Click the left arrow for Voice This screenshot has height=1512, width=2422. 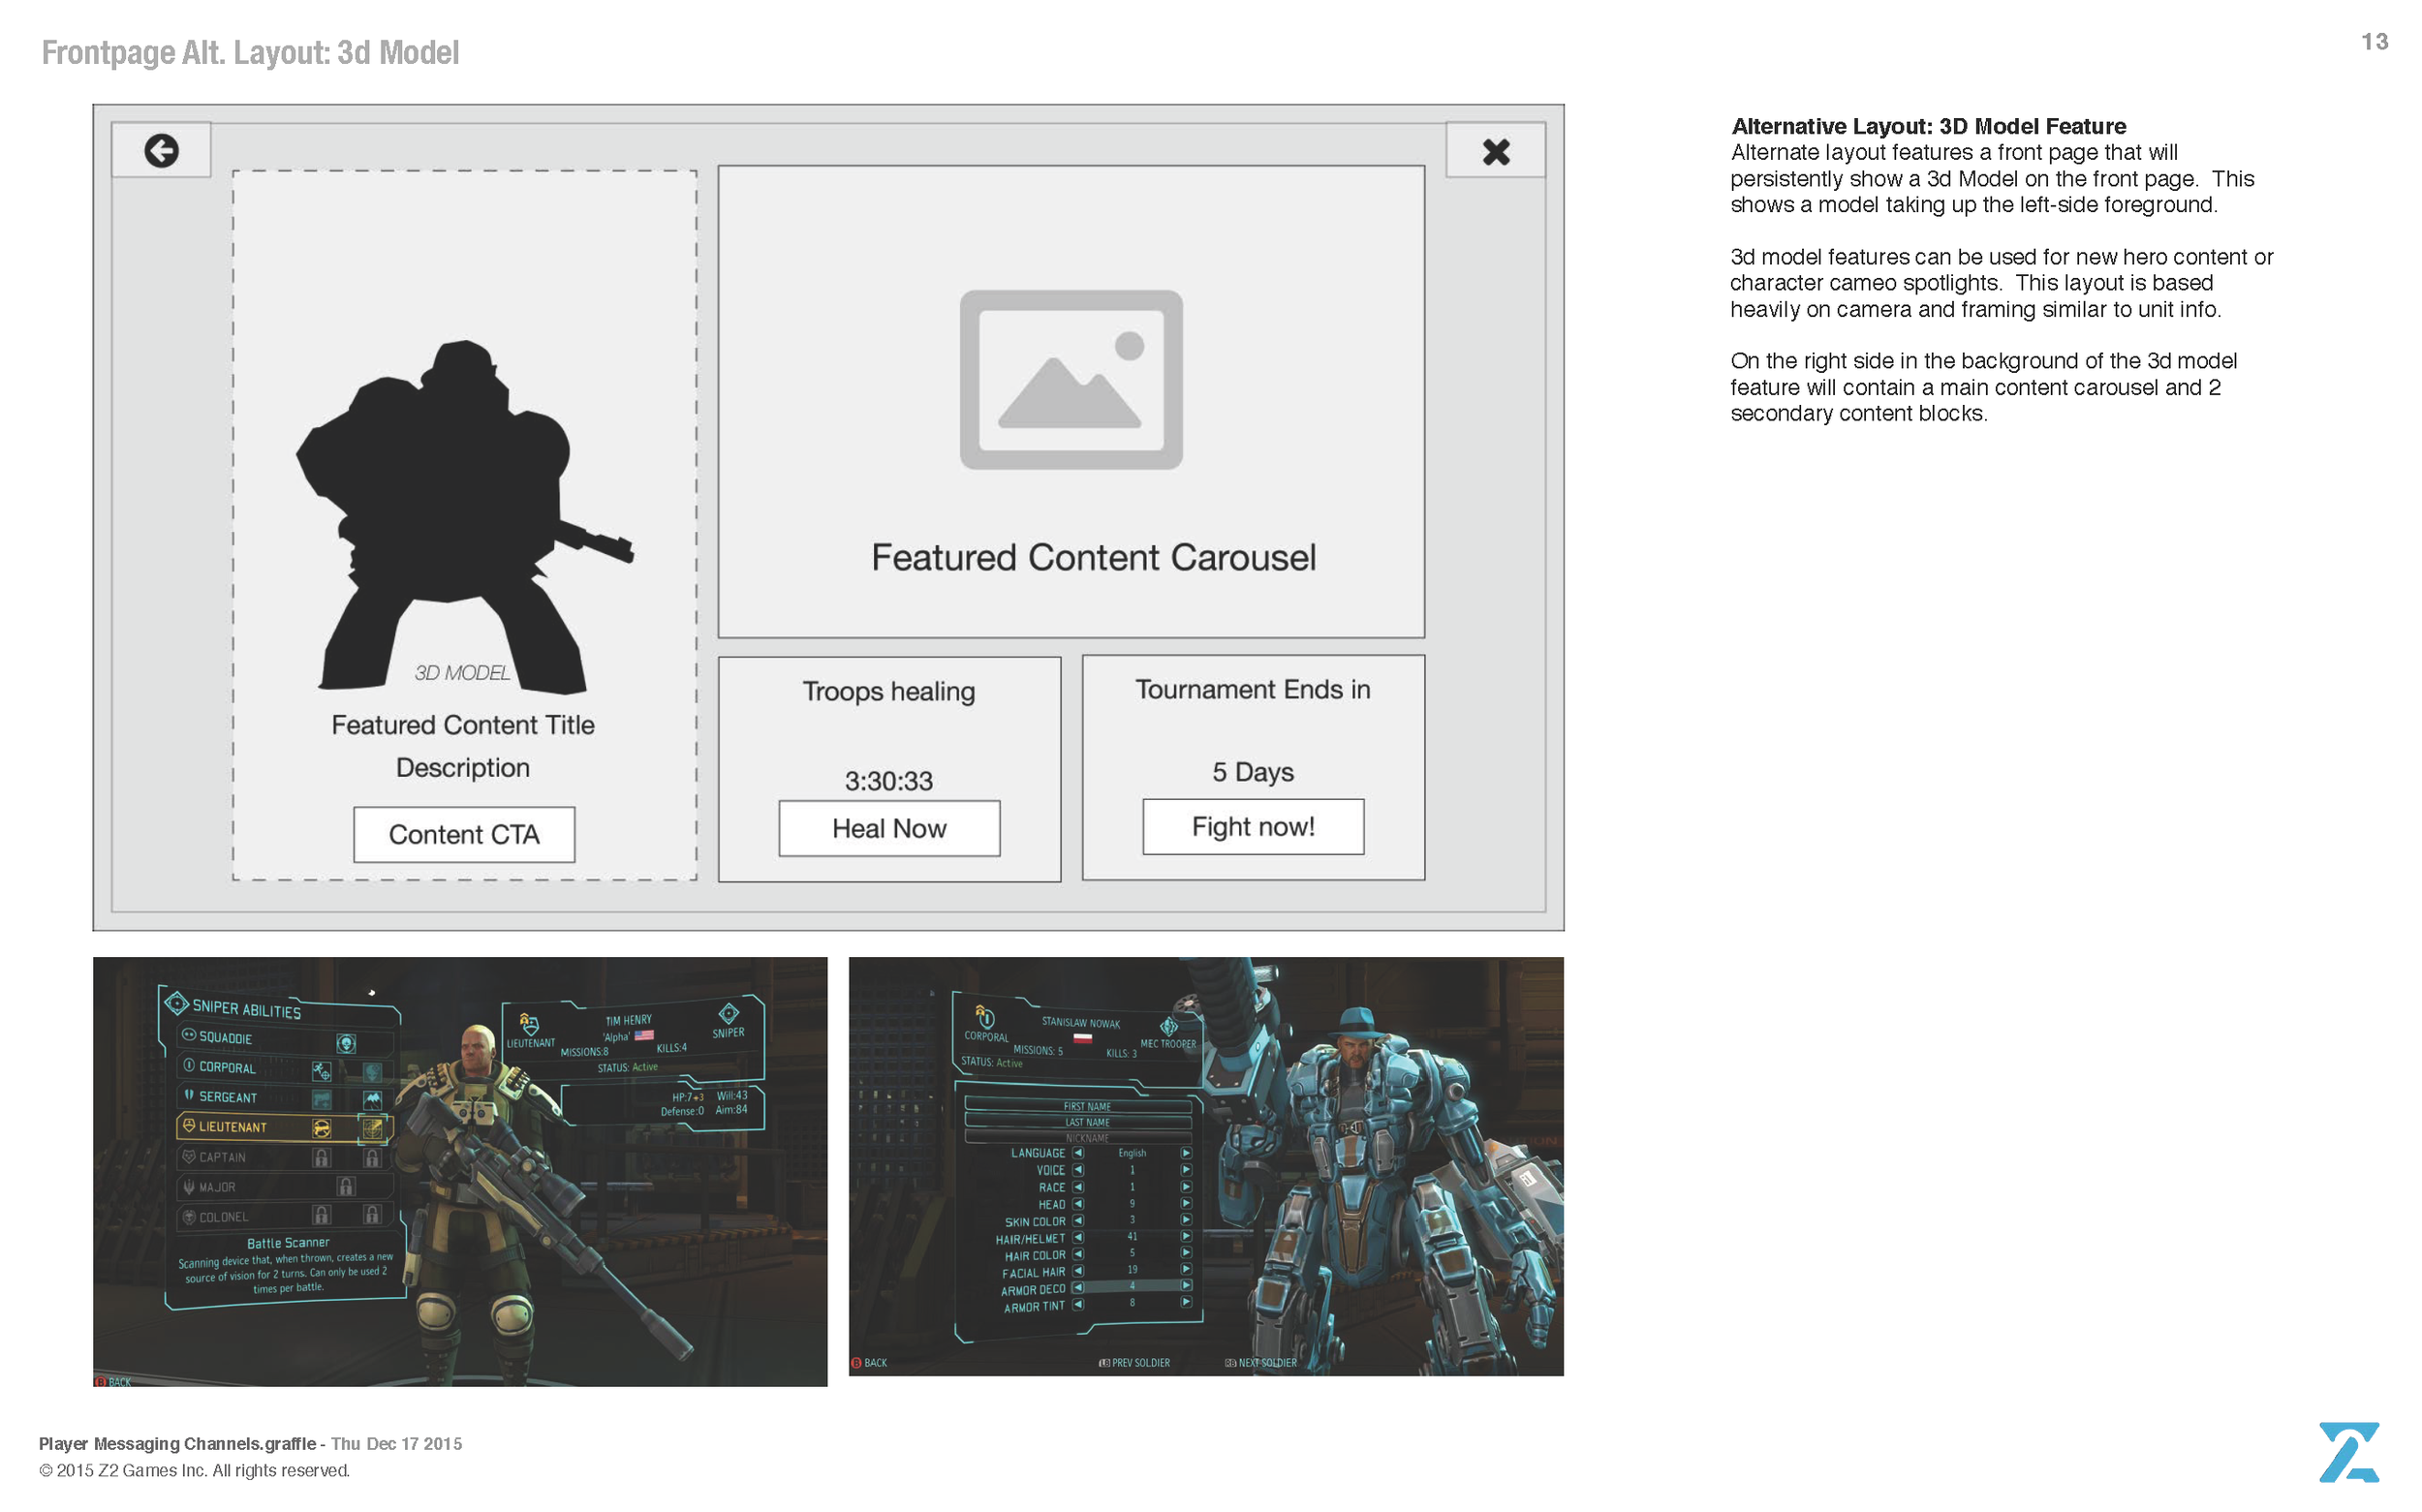click(1078, 1170)
